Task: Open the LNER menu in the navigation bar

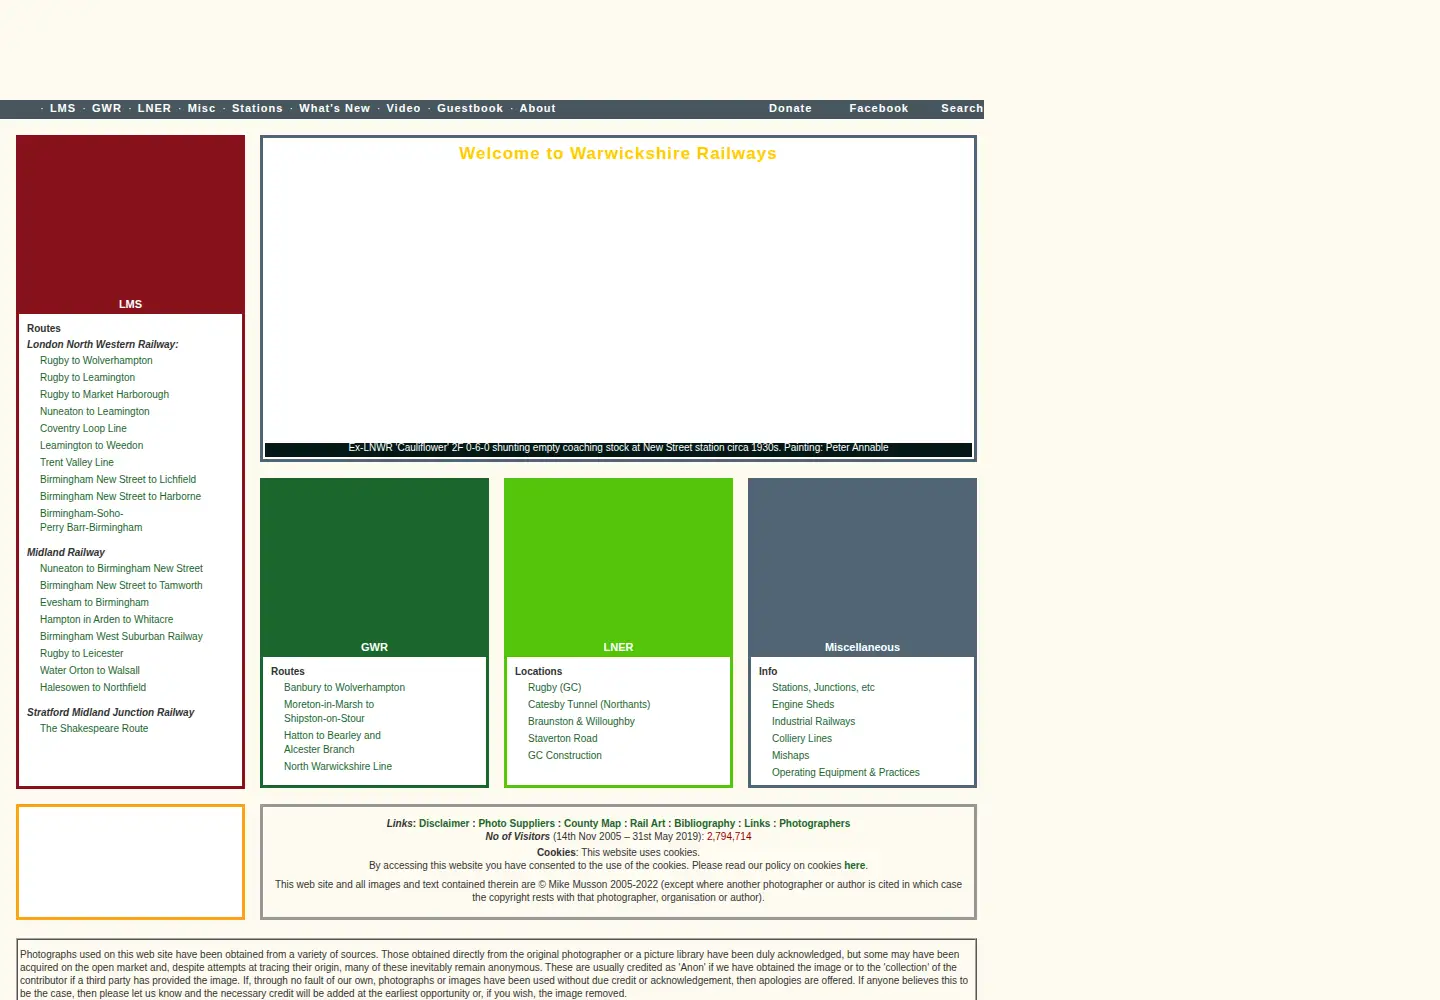Action: click(x=154, y=109)
